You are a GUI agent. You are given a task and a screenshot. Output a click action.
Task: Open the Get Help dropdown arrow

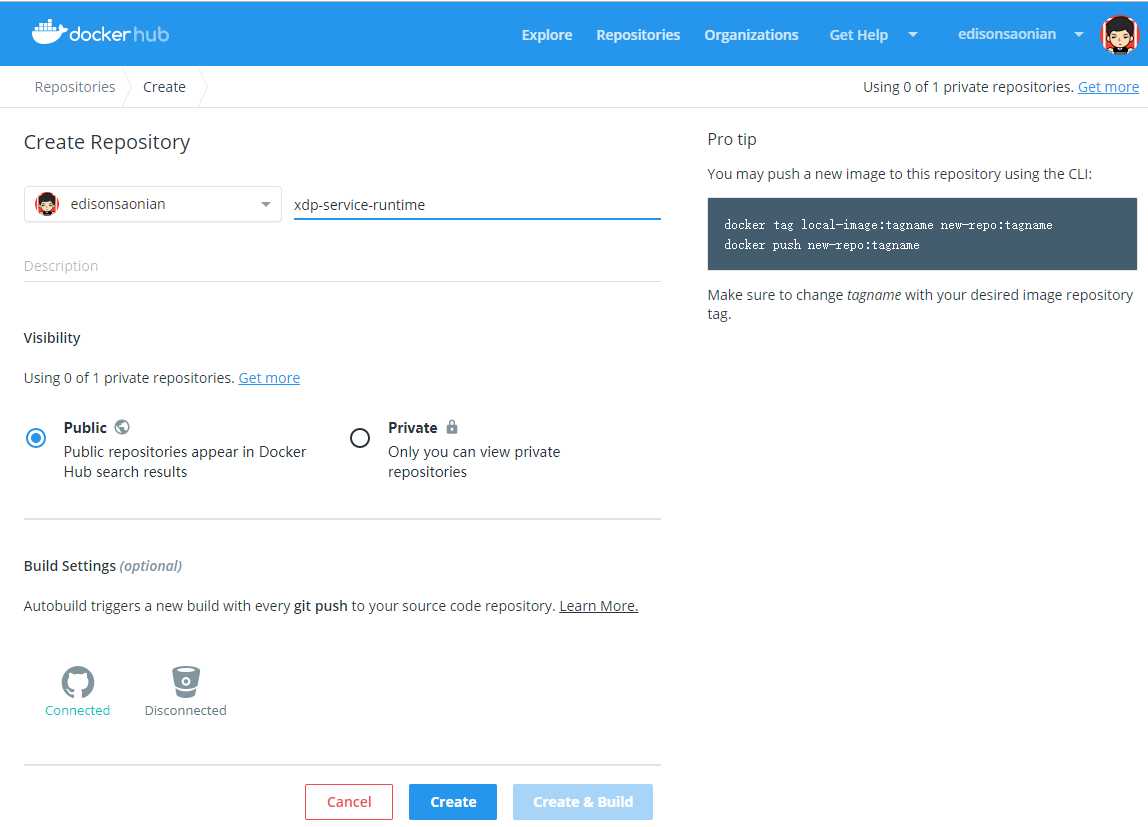pos(912,34)
